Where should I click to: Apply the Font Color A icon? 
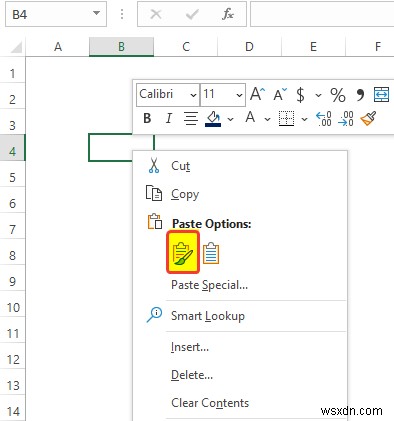point(250,117)
